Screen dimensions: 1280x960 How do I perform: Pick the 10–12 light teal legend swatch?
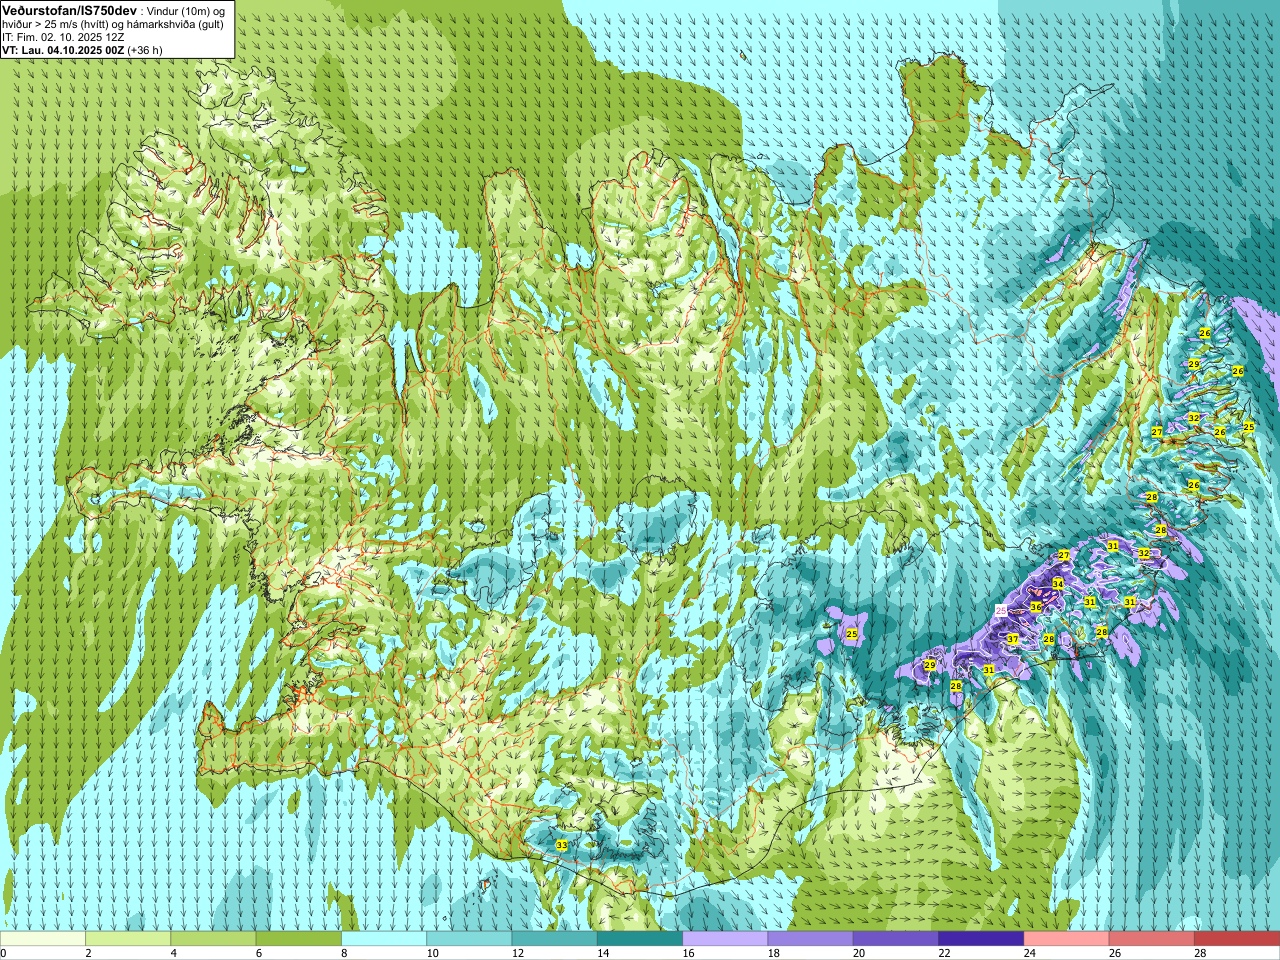tap(469, 939)
